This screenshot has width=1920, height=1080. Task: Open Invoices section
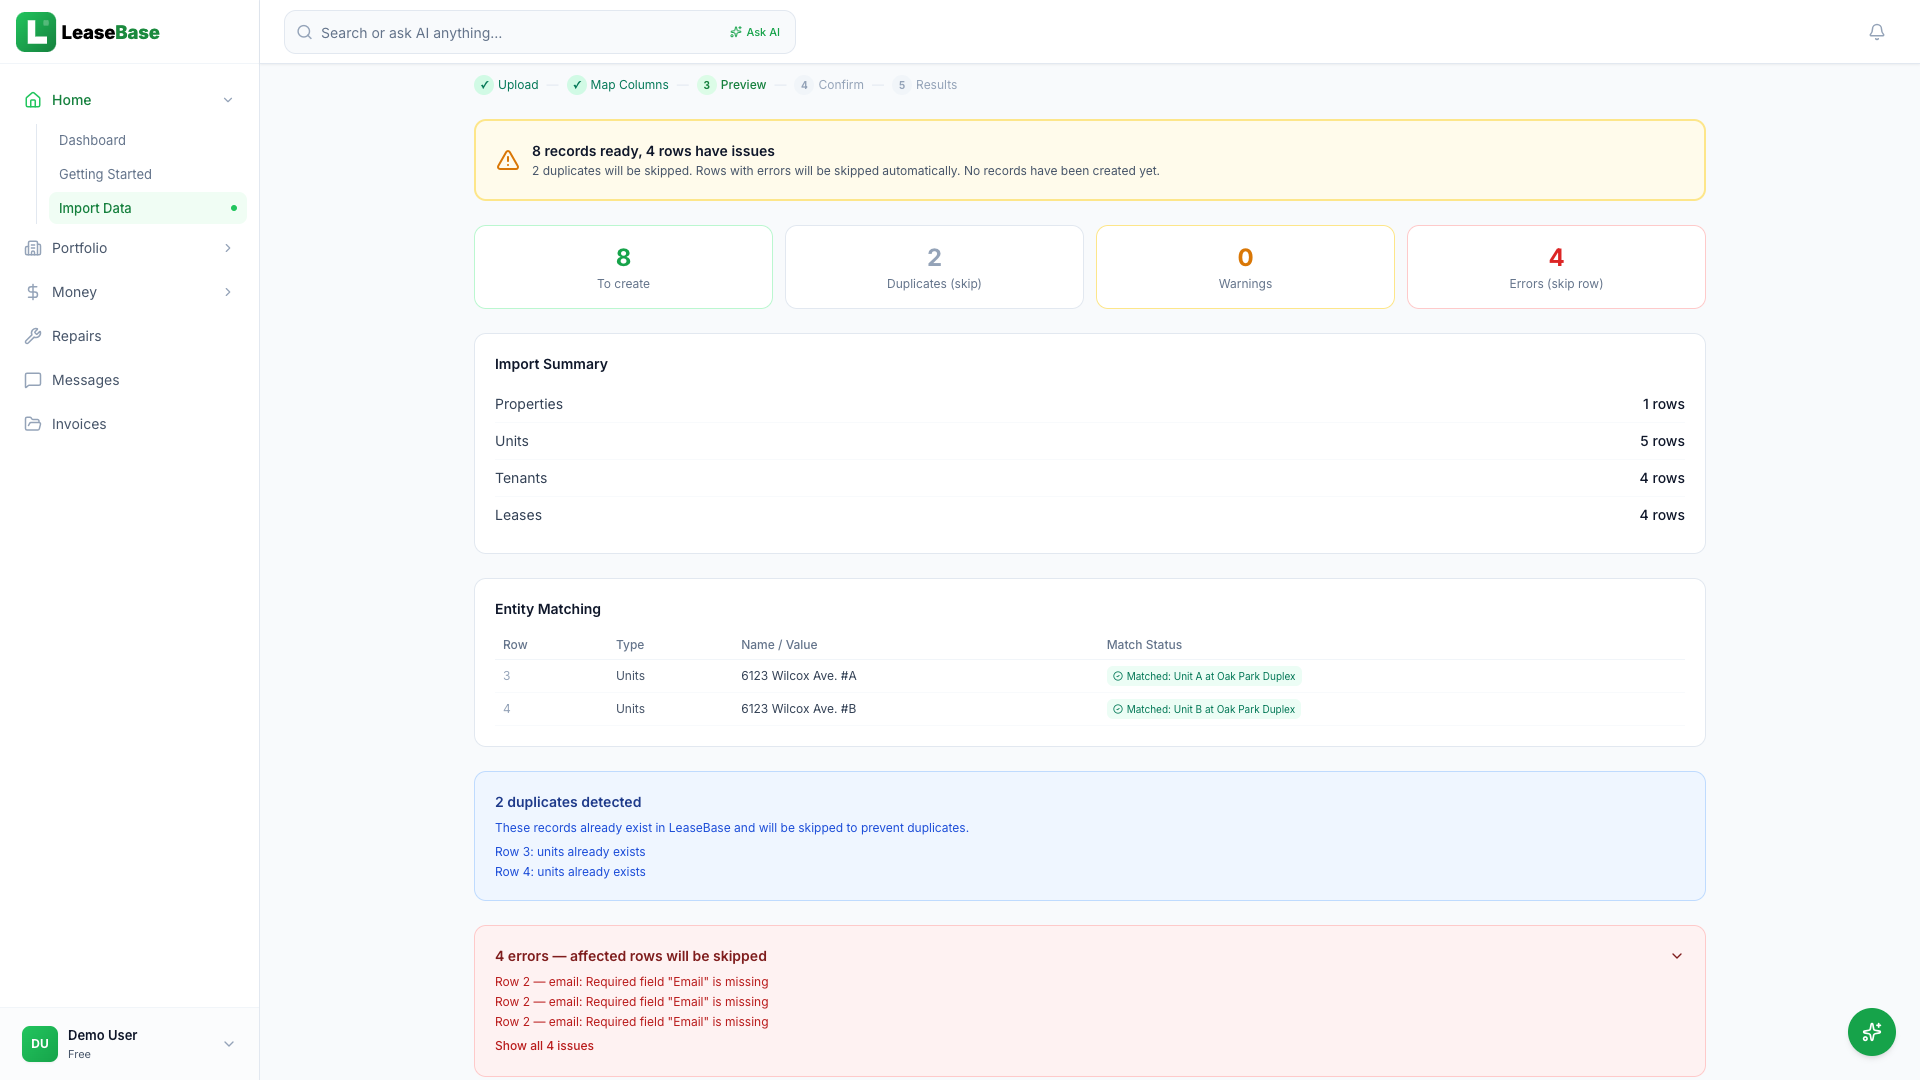pyautogui.click(x=130, y=424)
